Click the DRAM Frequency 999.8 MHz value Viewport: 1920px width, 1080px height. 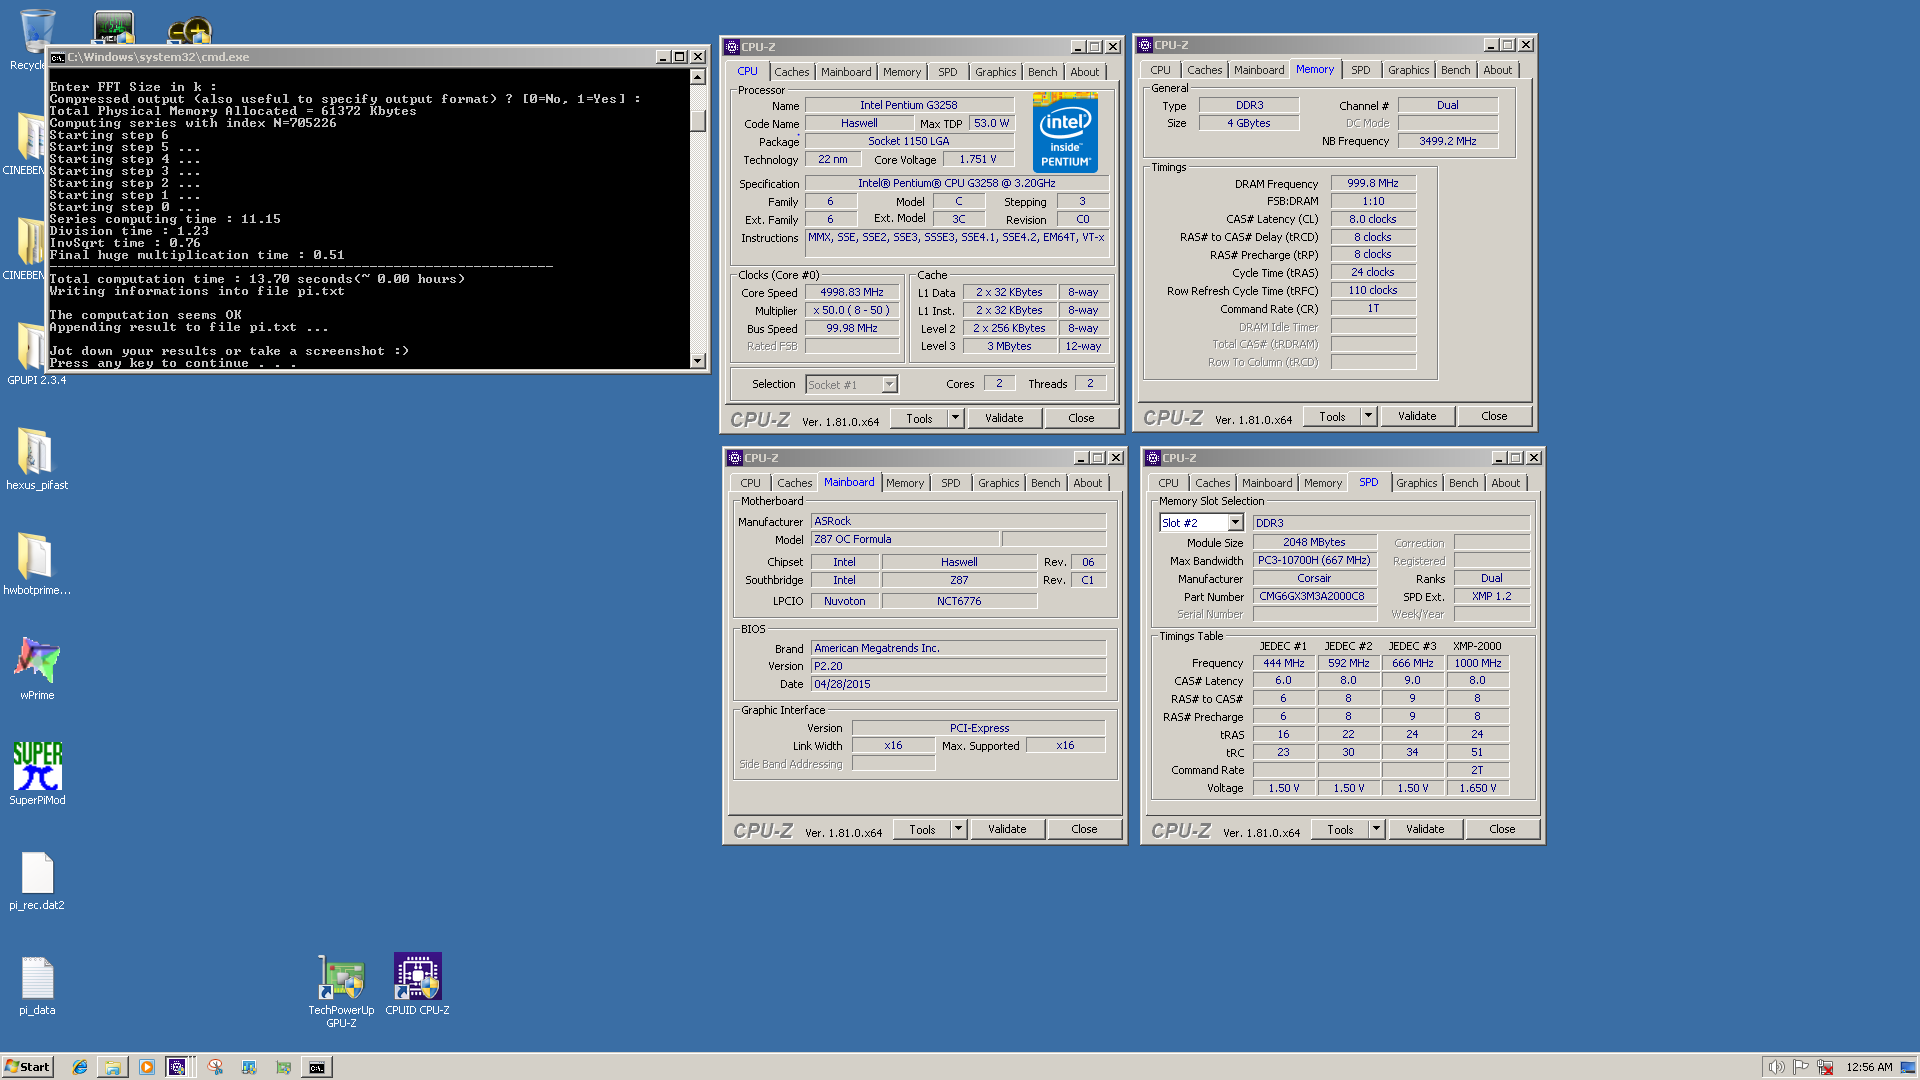[x=1373, y=183]
